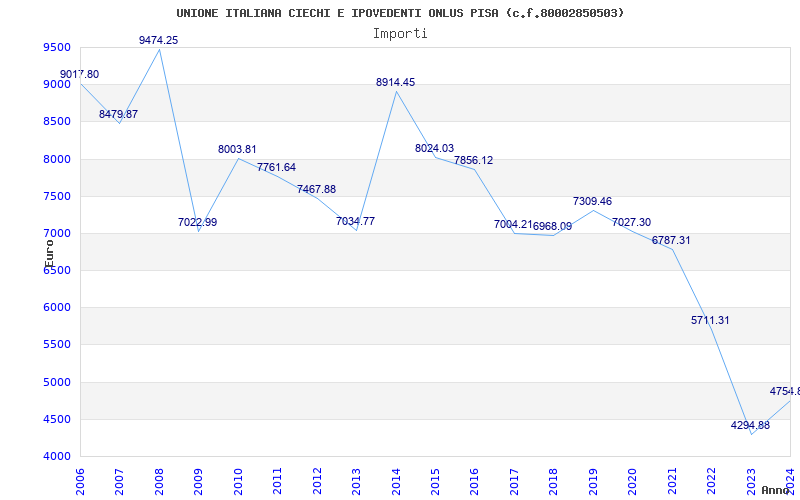
Task: Click the x-axis year 2009
Action: pyautogui.click(x=198, y=481)
